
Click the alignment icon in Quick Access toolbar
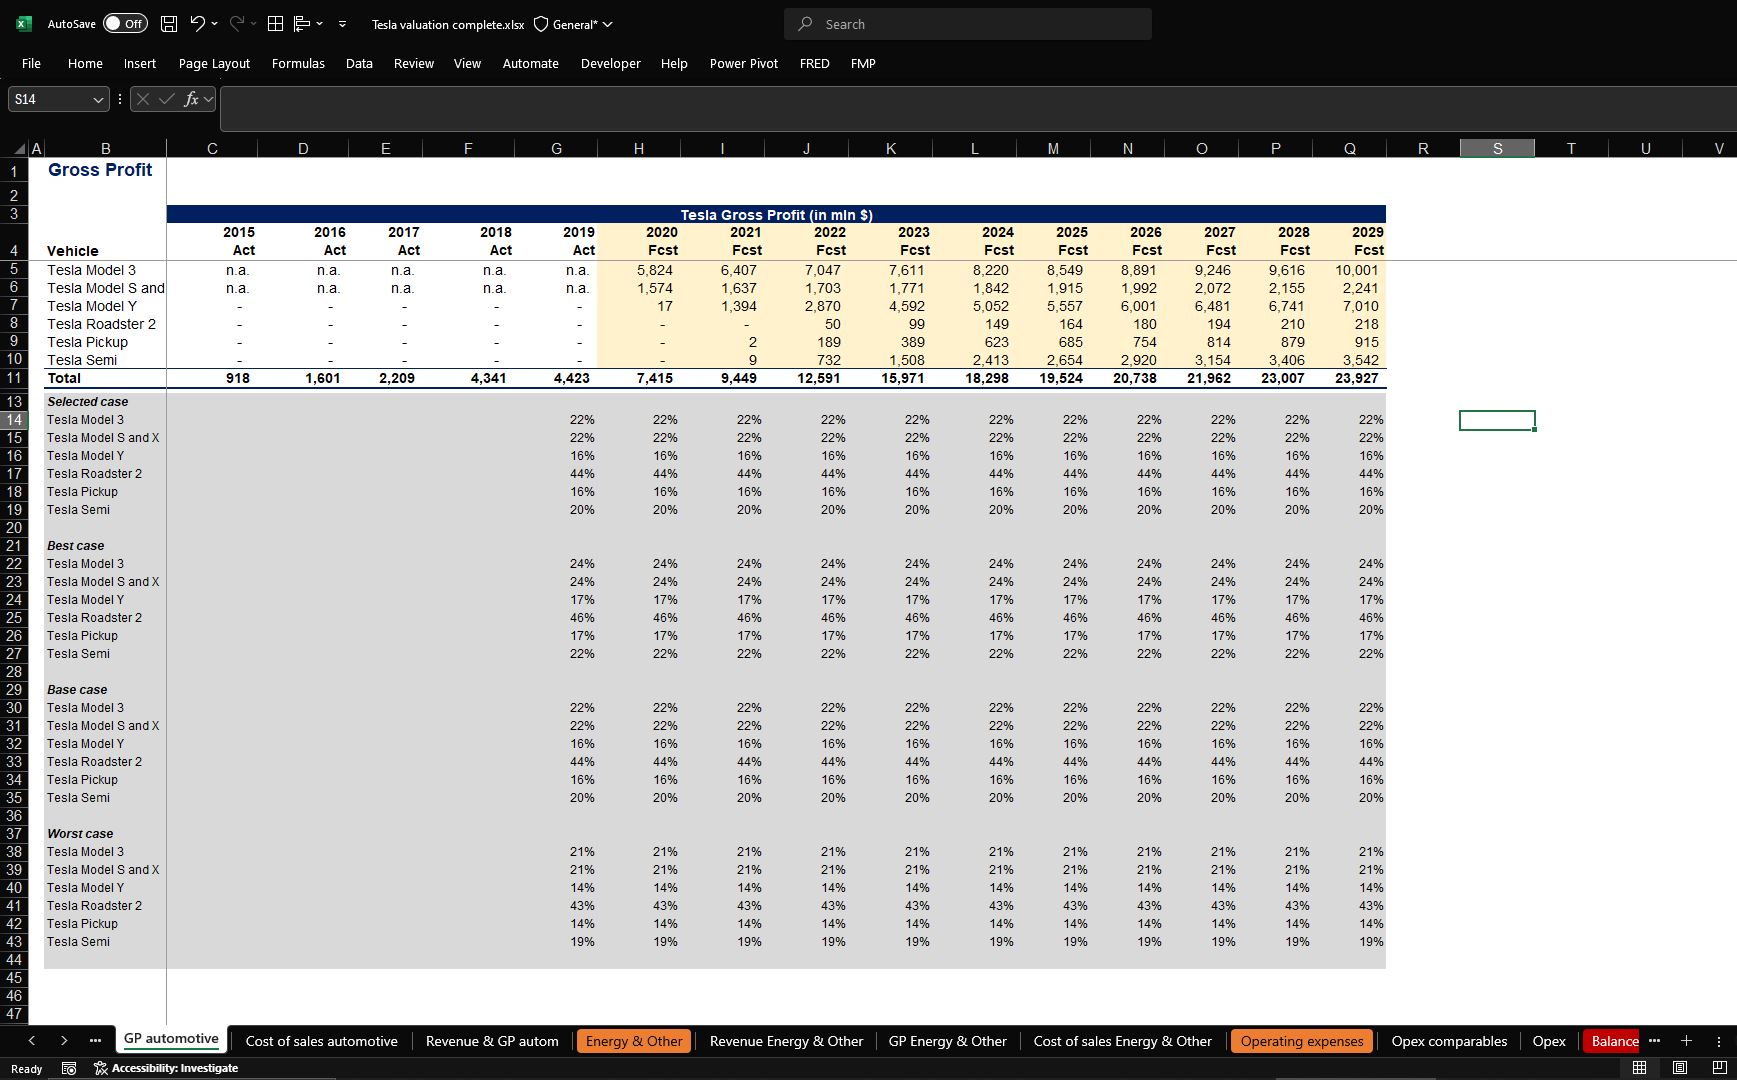(x=301, y=24)
